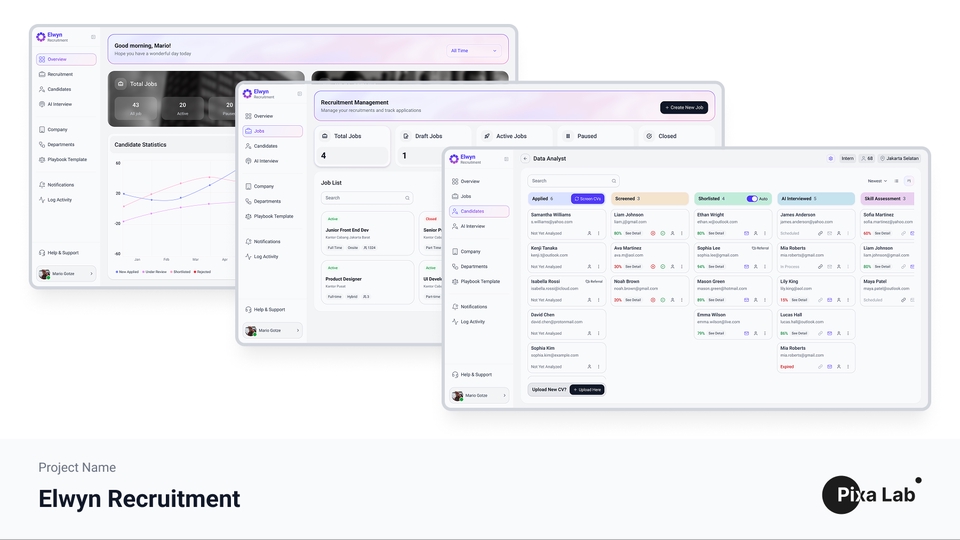Image resolution: width=960 pixels, height=540 pixels.
Task: Expand the Mario Gotze profile chevron in Overview window
Action: coord(92,273)
